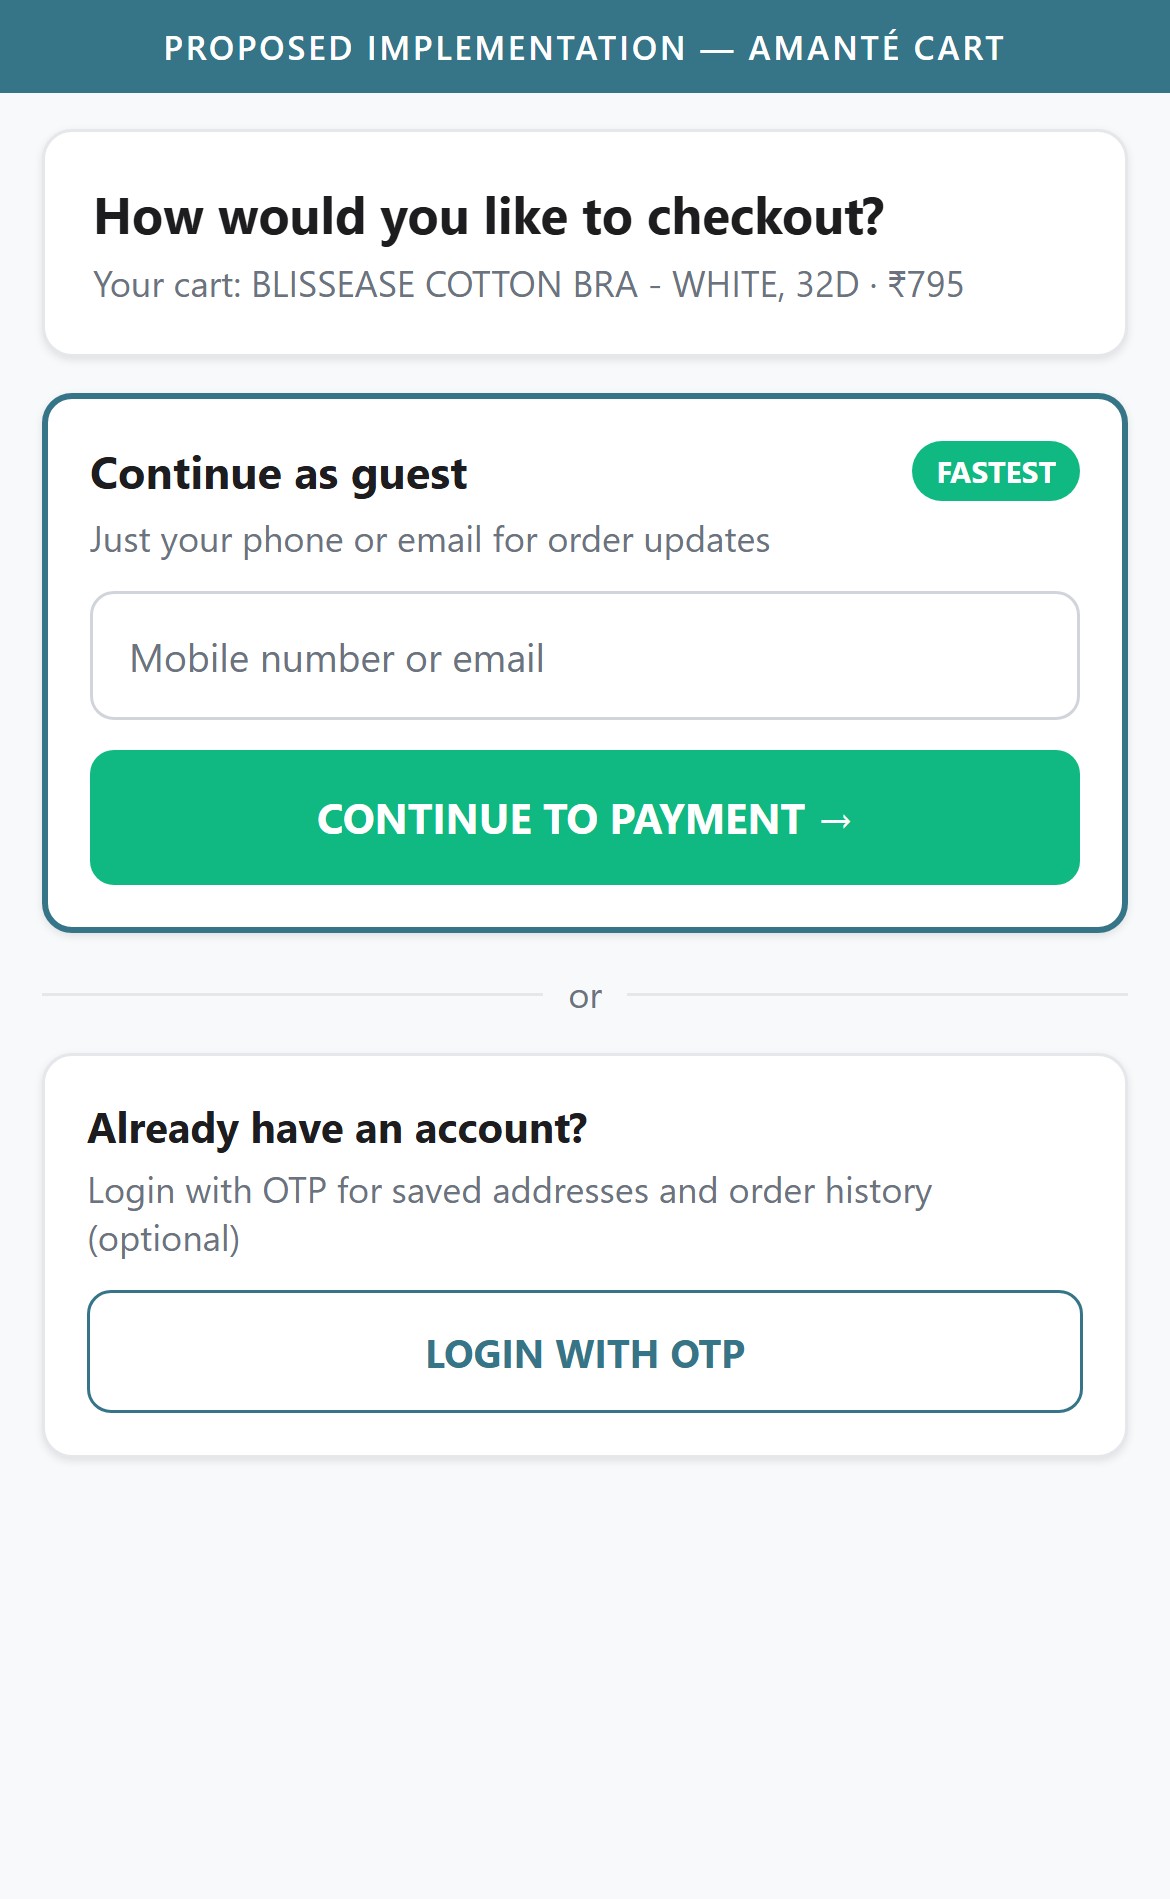1170x1899 pixels.
Task: Click the divider line right of 'or'
Action: click(x=877, y=995)
